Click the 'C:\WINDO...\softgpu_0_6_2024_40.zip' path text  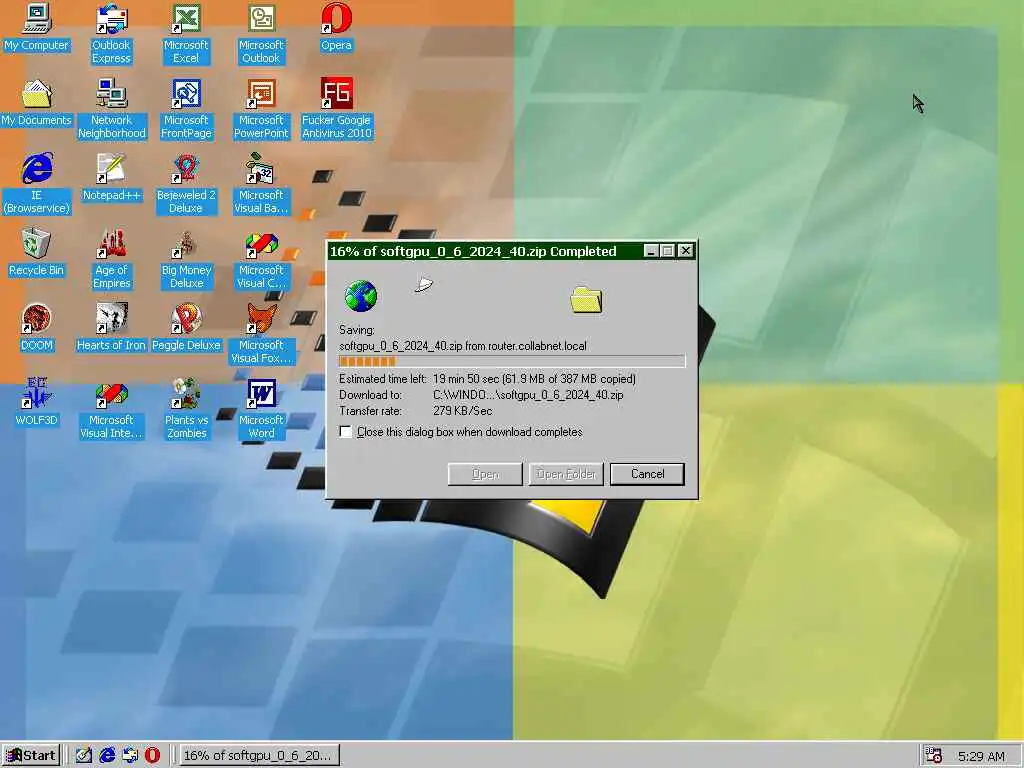(x=528, y=395)
